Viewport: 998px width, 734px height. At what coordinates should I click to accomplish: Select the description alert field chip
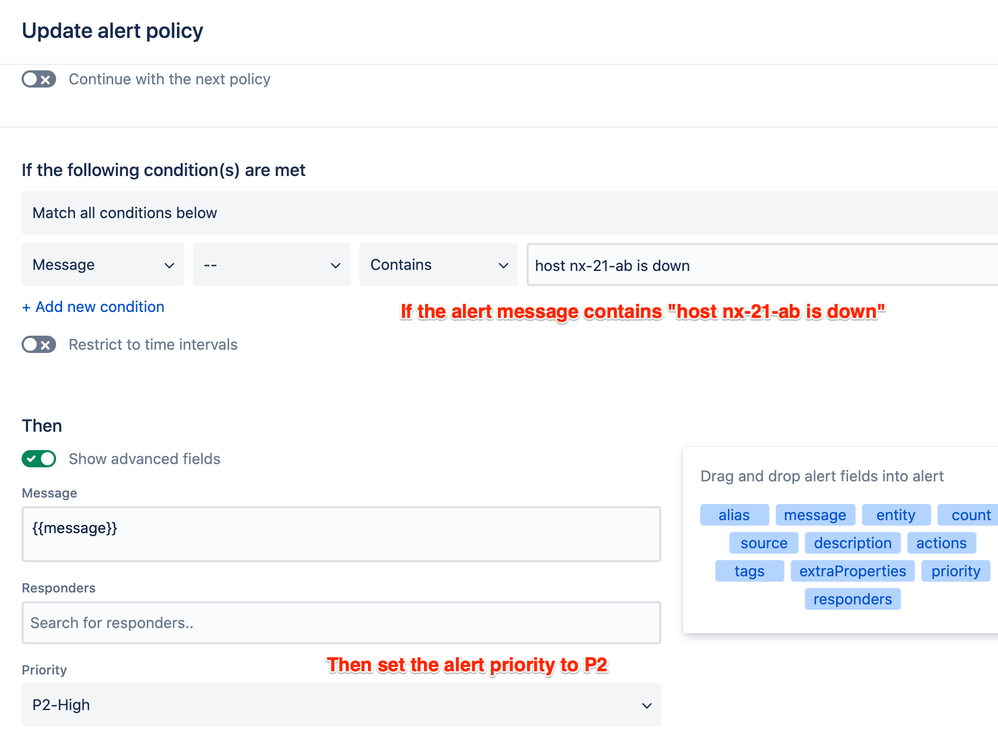(852, 542)
